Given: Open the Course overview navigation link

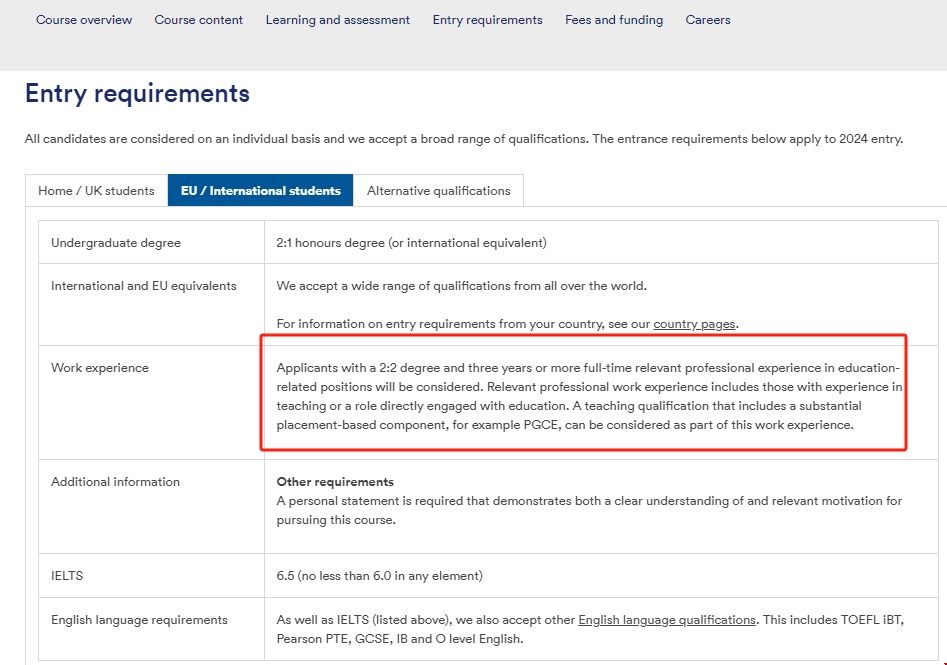Looking at the screenshot, I should pos(84,20).
